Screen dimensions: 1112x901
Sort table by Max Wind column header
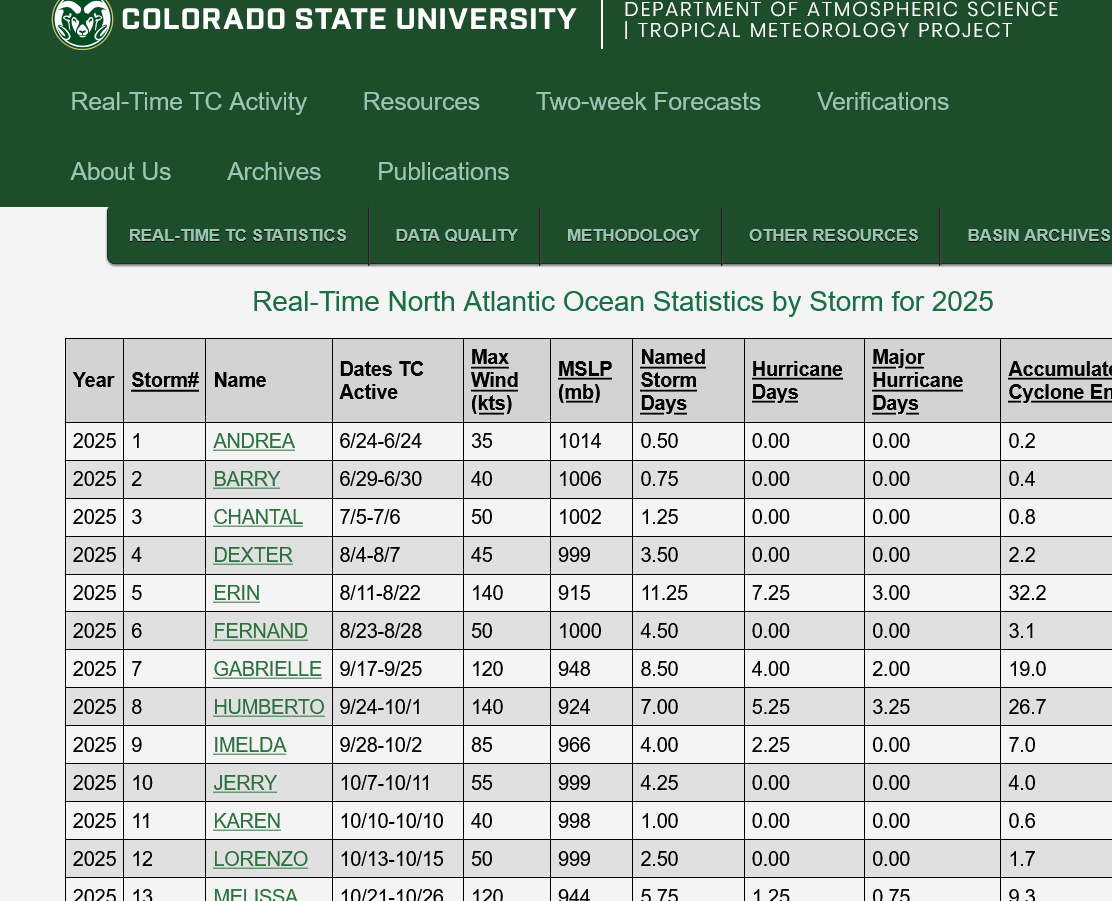pos(494,380)
